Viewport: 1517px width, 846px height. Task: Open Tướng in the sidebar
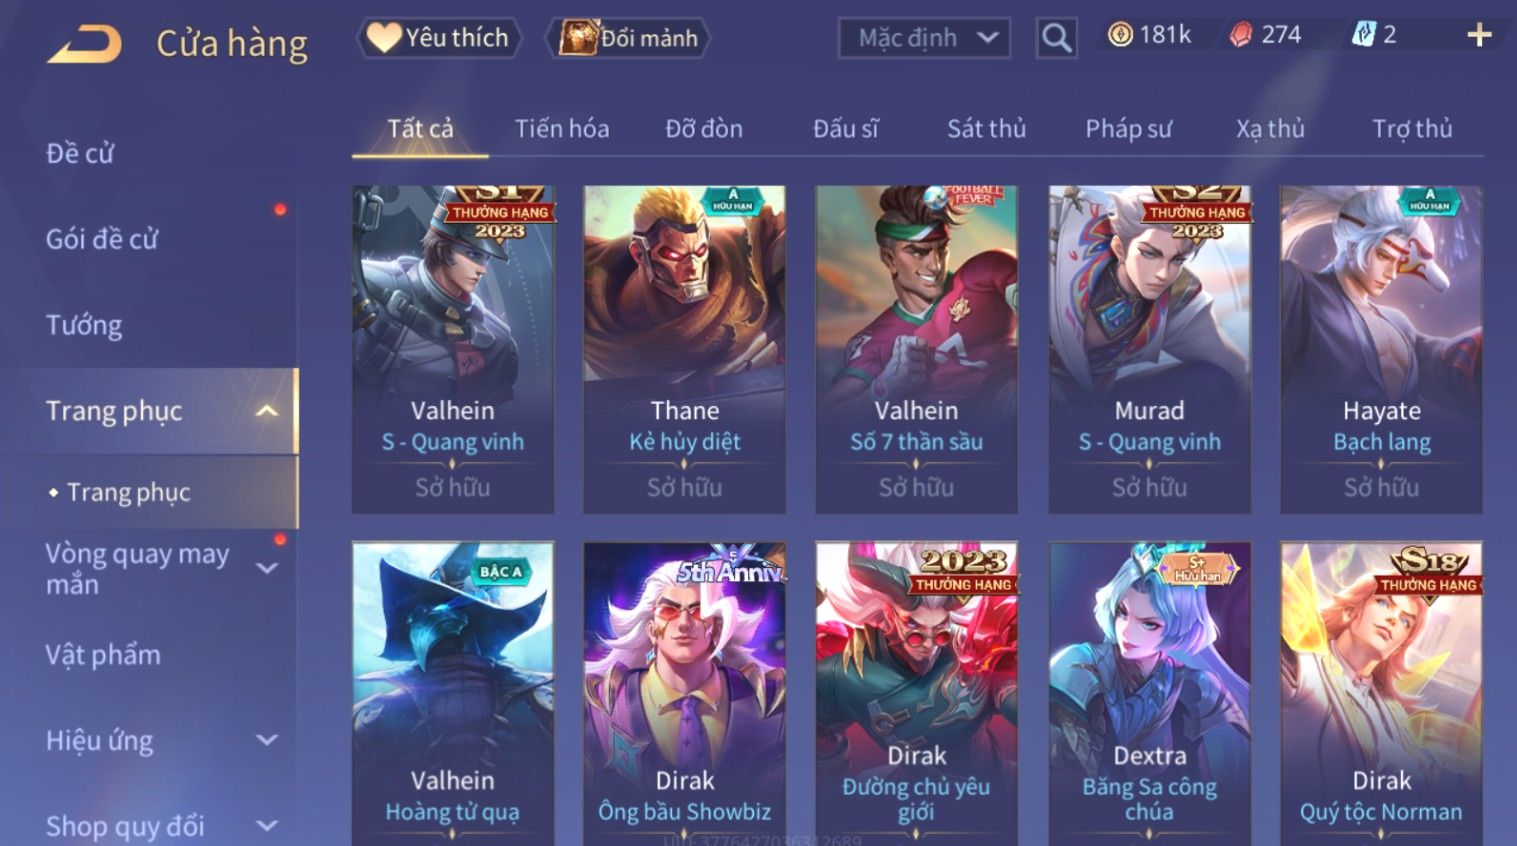(x=84, y=325)
